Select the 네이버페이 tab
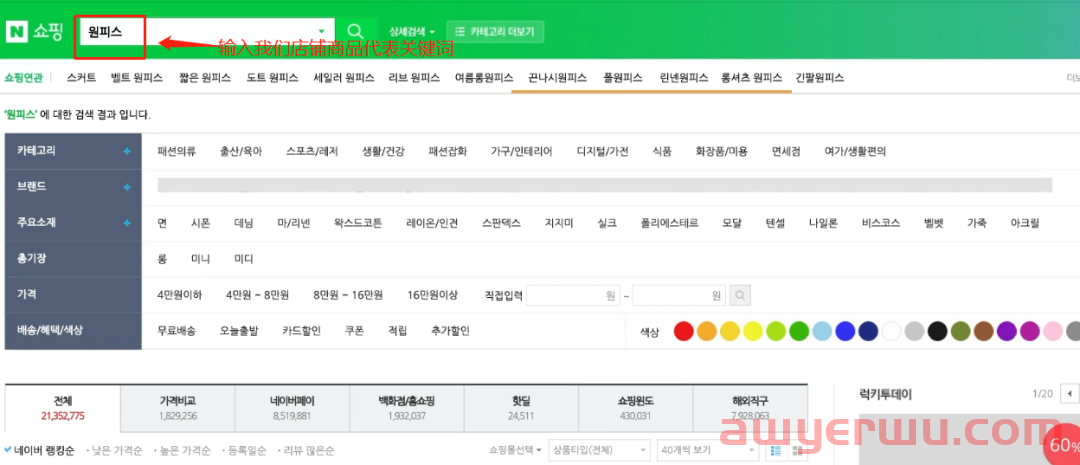The height and width of the screenshot is (465, 1080). tap(292, 408)
